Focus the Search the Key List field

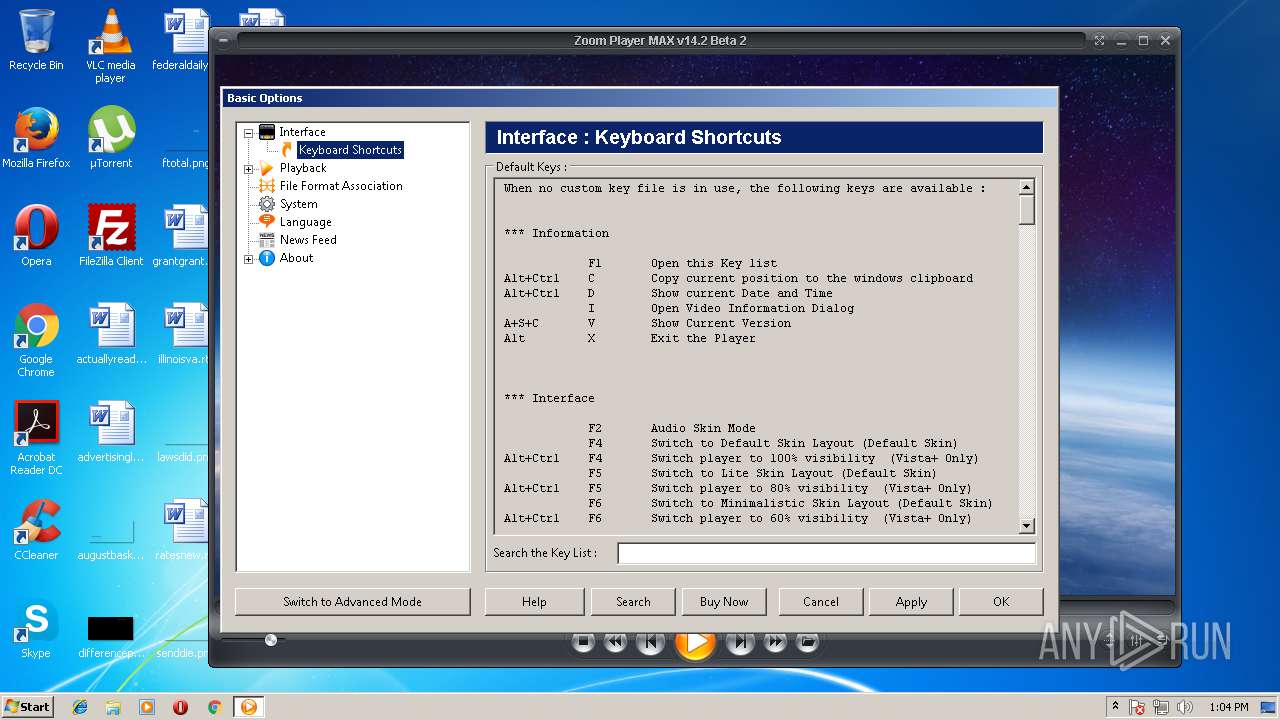pyautogui.click(x=826, y=554)
